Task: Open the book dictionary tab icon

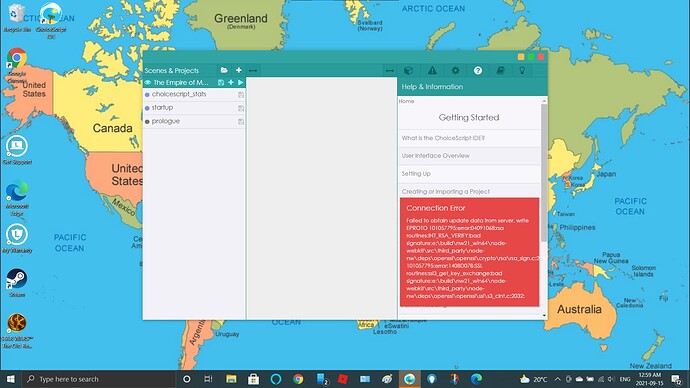Action: tap(500, 70)
